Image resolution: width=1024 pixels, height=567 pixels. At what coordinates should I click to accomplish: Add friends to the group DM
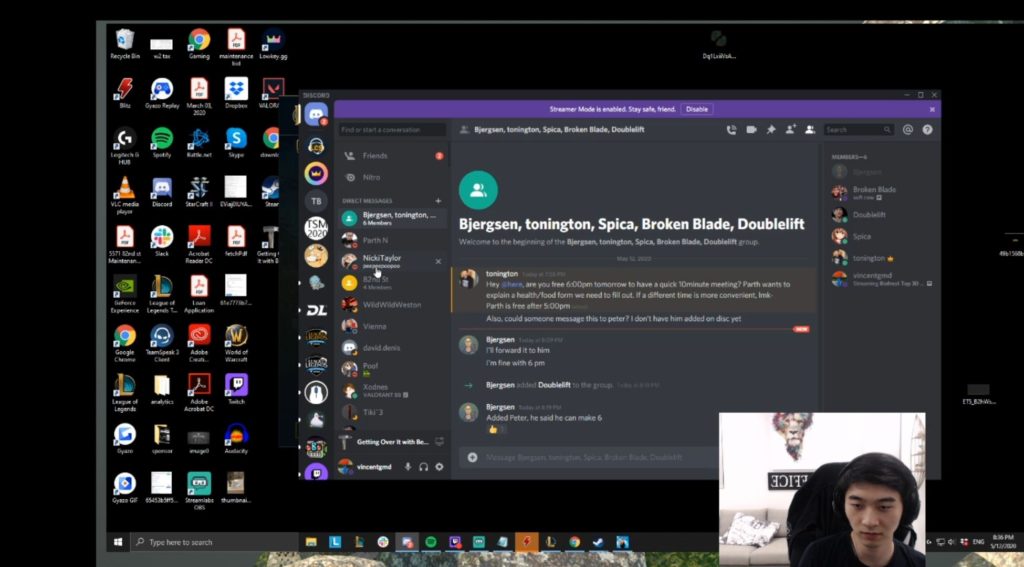(791, 130)
